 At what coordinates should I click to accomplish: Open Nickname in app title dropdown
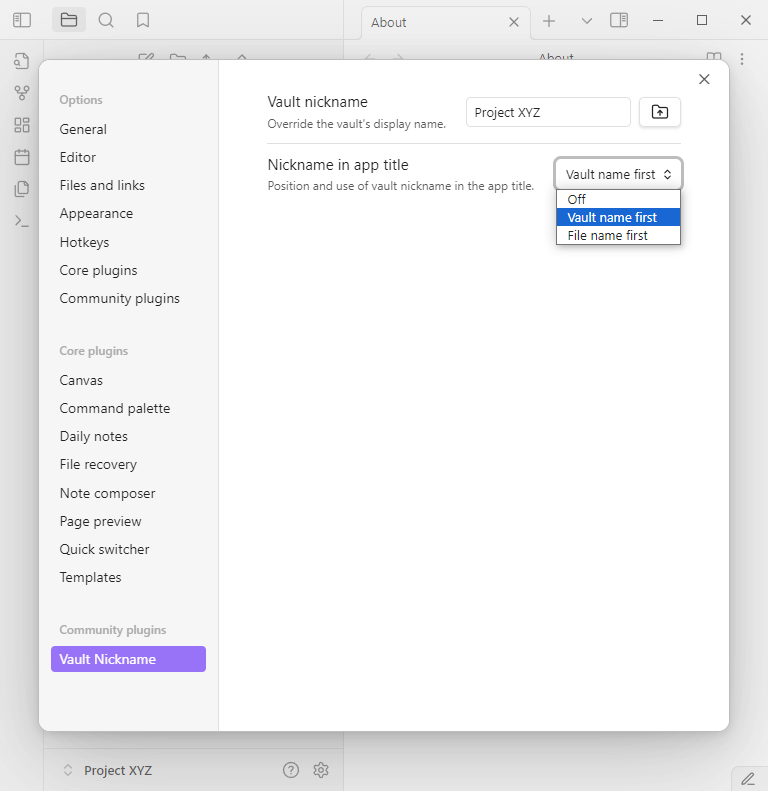point(618,174)
